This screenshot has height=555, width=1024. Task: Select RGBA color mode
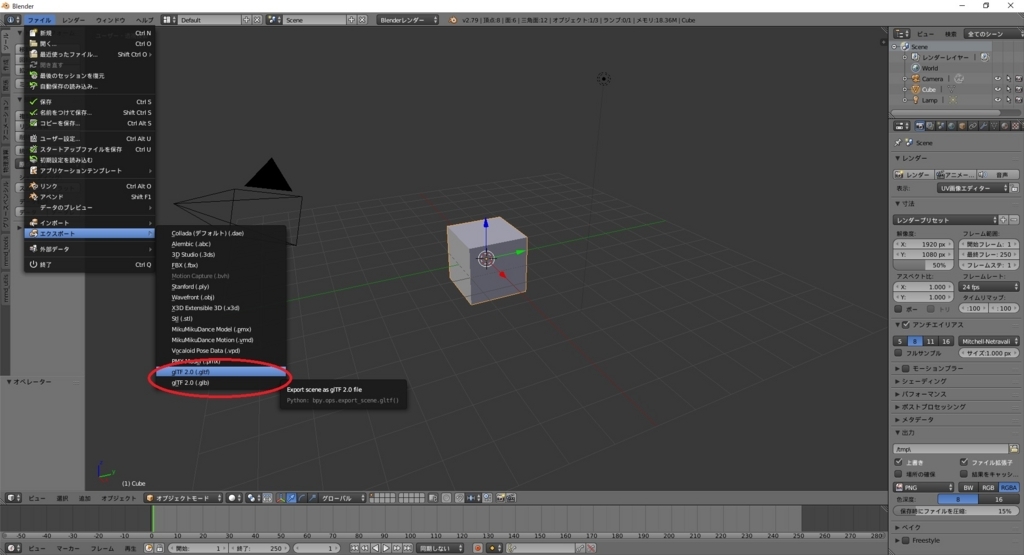pyautogui.click(x=1008, y=488)
